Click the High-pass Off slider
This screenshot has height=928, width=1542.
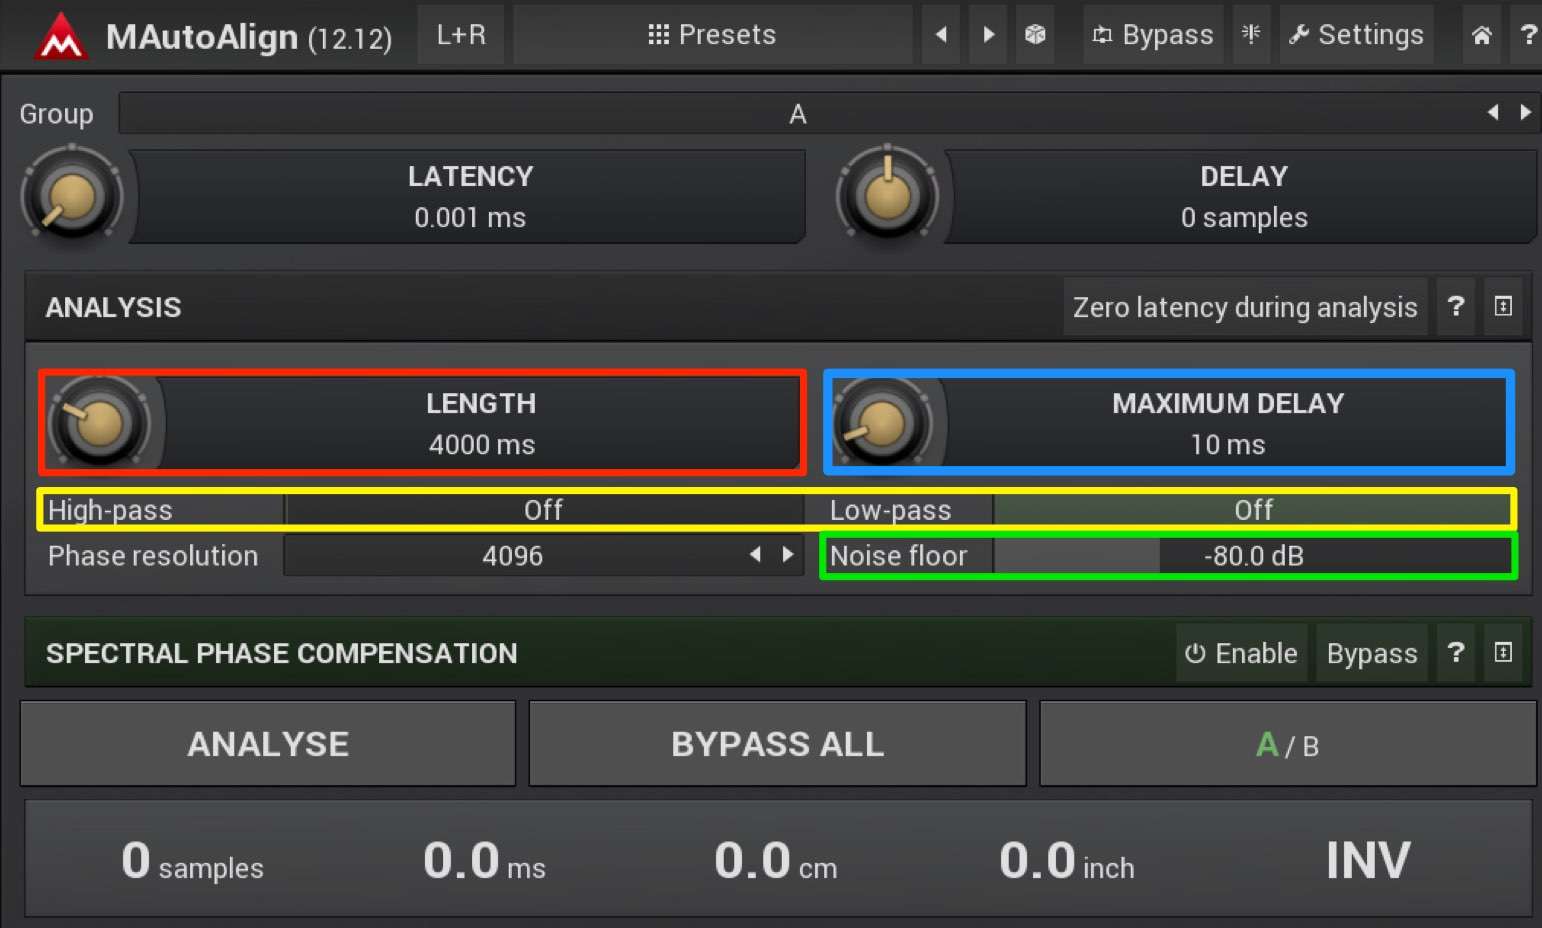click(543, 510)
